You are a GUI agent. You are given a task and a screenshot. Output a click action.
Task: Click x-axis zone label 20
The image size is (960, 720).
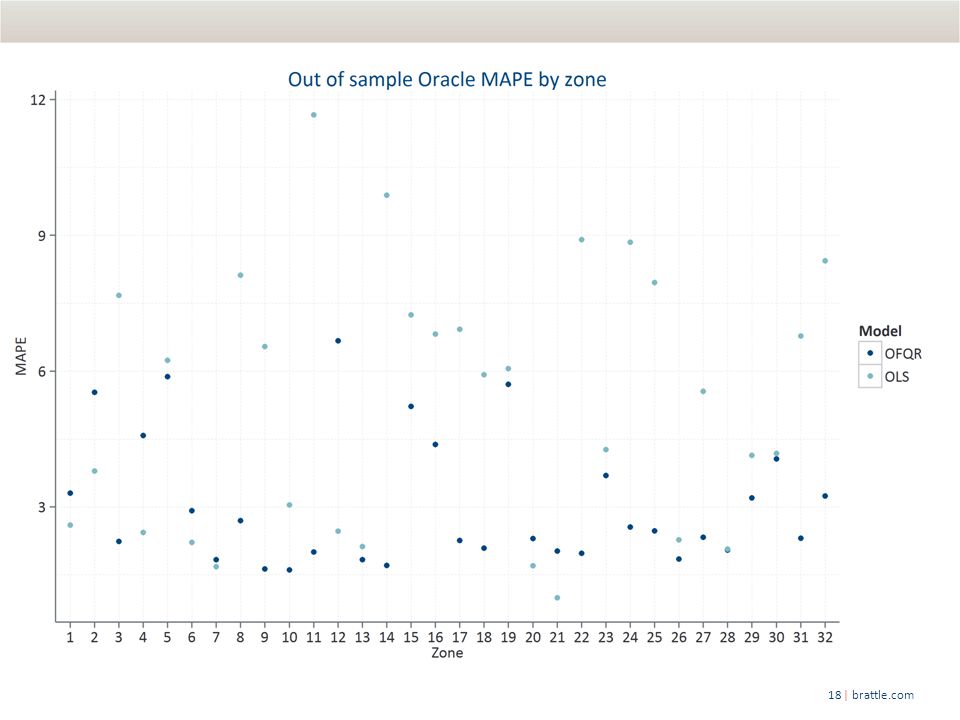533,637
